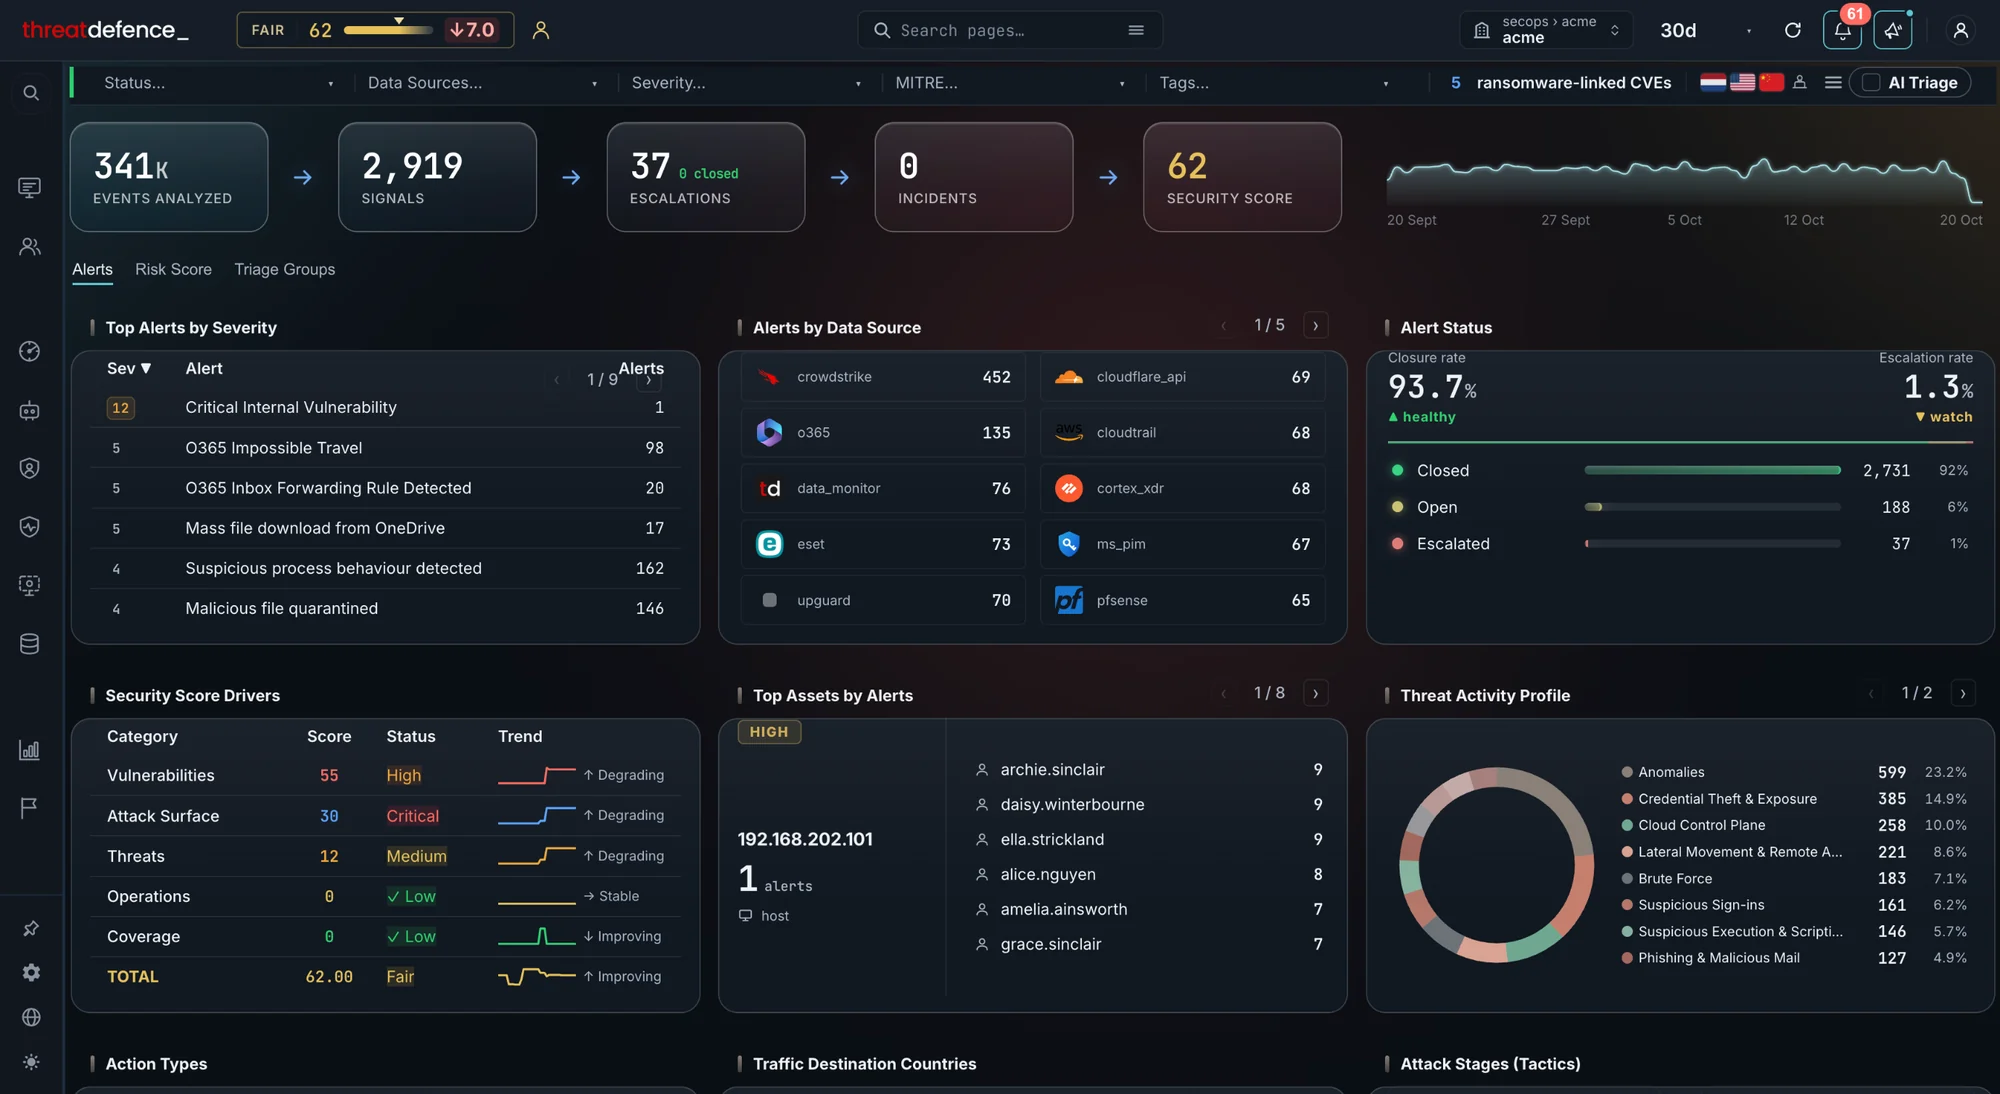Click the China flag icon

point(1771,82)
